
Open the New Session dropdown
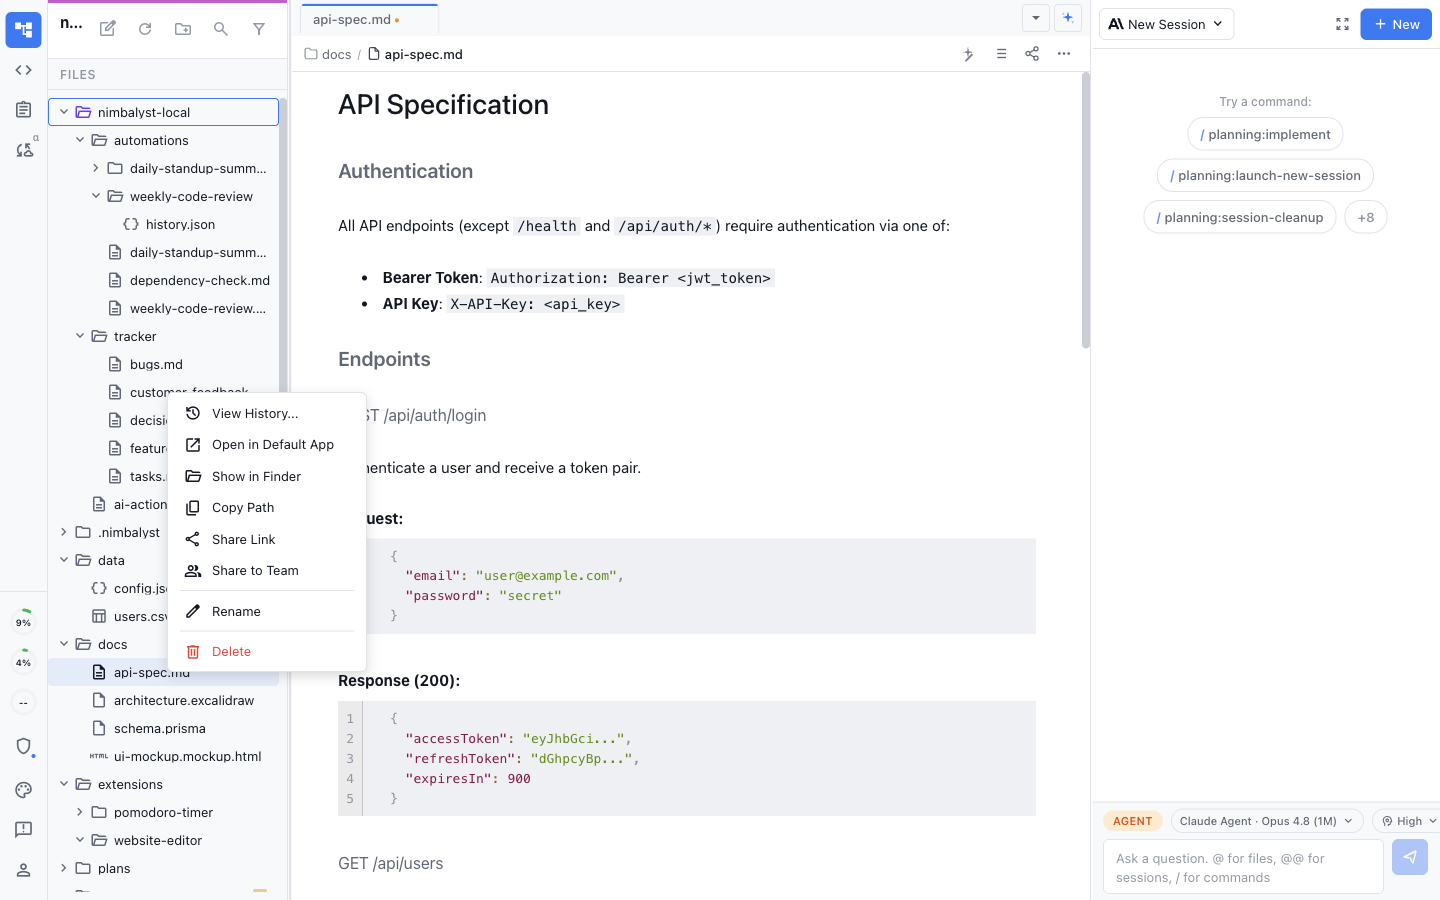pos(1166,24)
